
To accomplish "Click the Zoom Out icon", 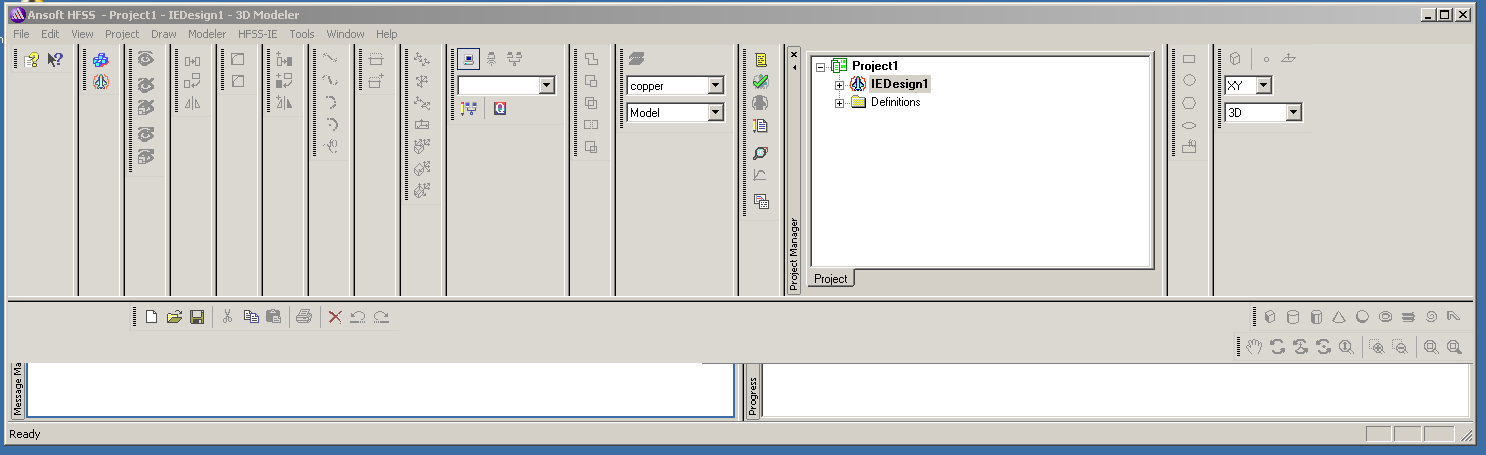I will pyautogui.click(x=1400, y=347).
